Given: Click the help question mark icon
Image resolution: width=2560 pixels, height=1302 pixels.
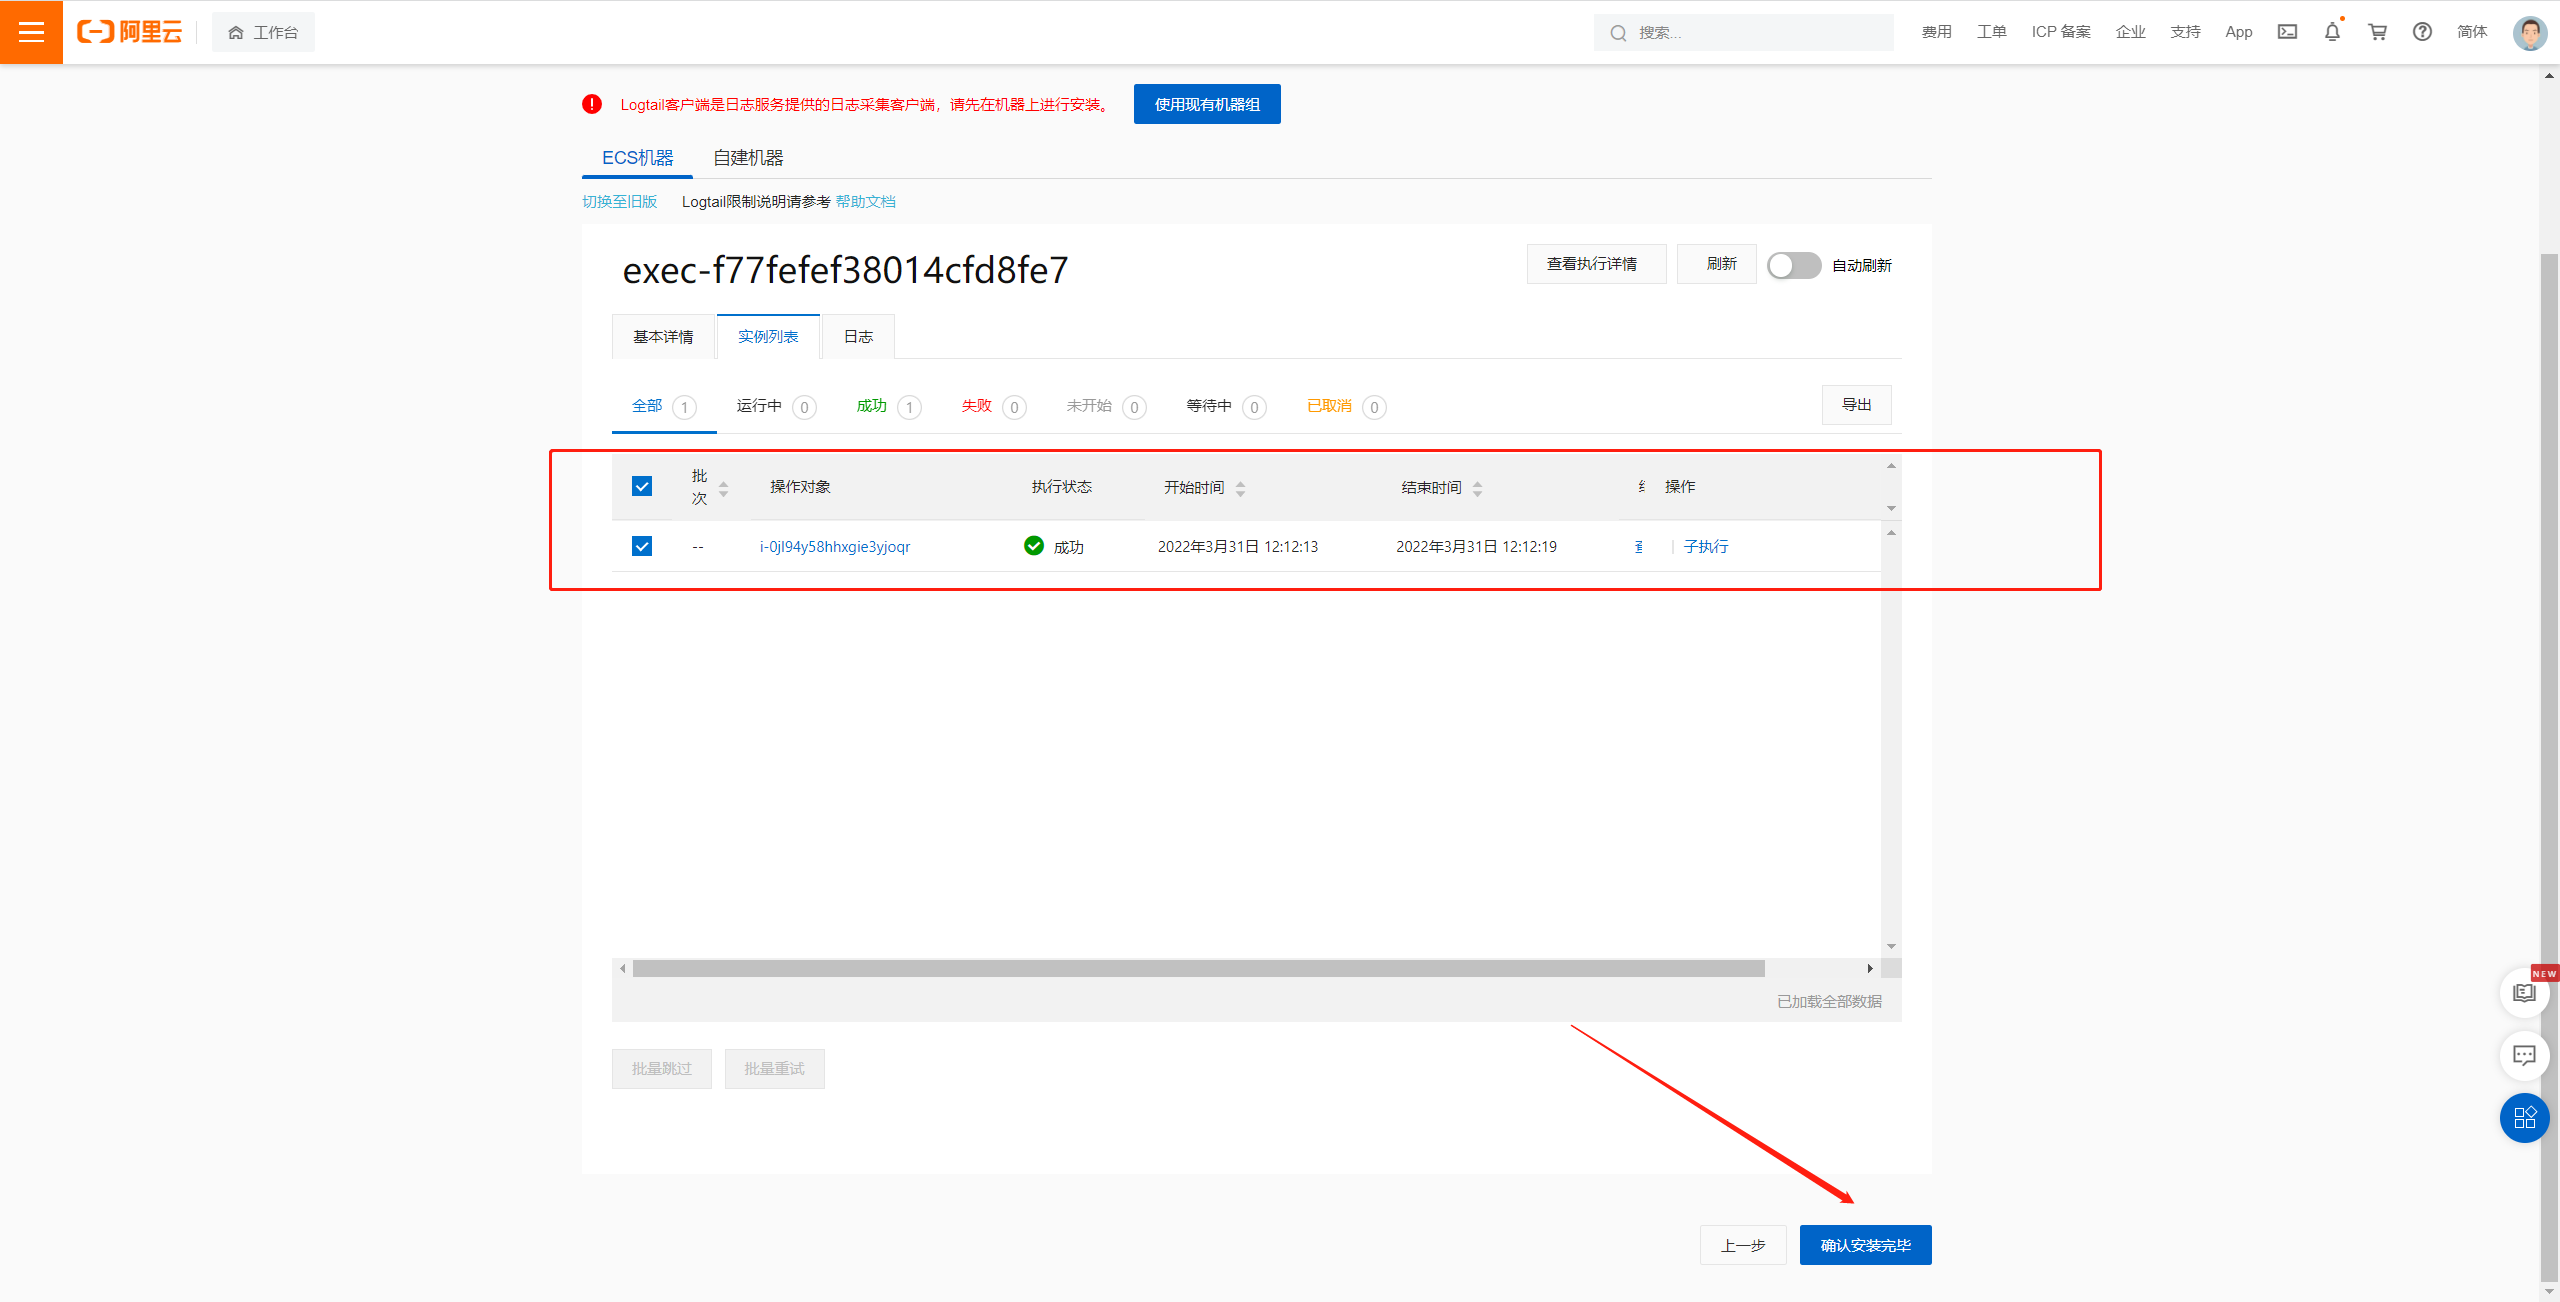Looking at the screenshot, I should coord(2422,32).
